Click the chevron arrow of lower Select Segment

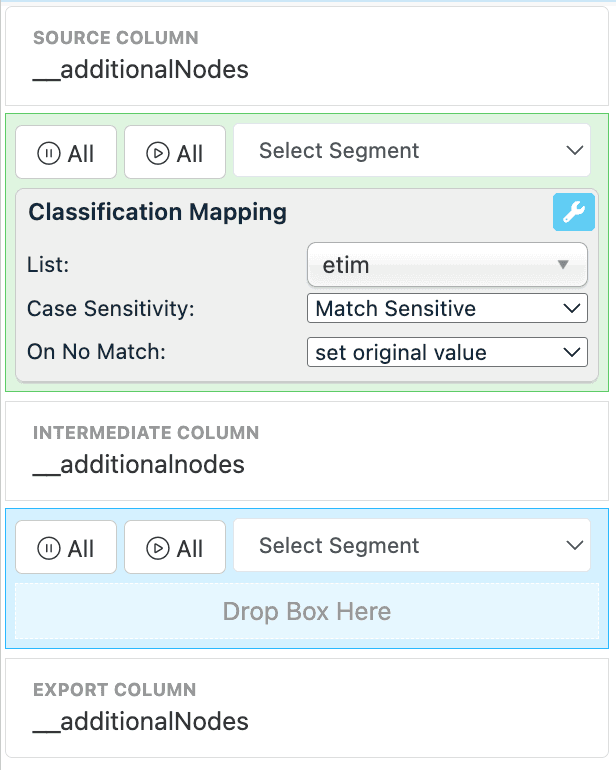click(x=574, y=546)
